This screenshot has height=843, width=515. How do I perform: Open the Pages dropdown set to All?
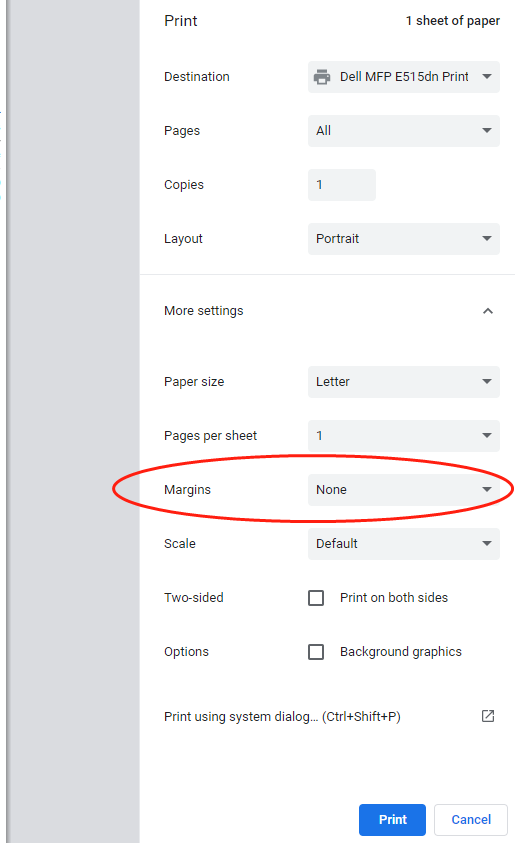(404, 131)
